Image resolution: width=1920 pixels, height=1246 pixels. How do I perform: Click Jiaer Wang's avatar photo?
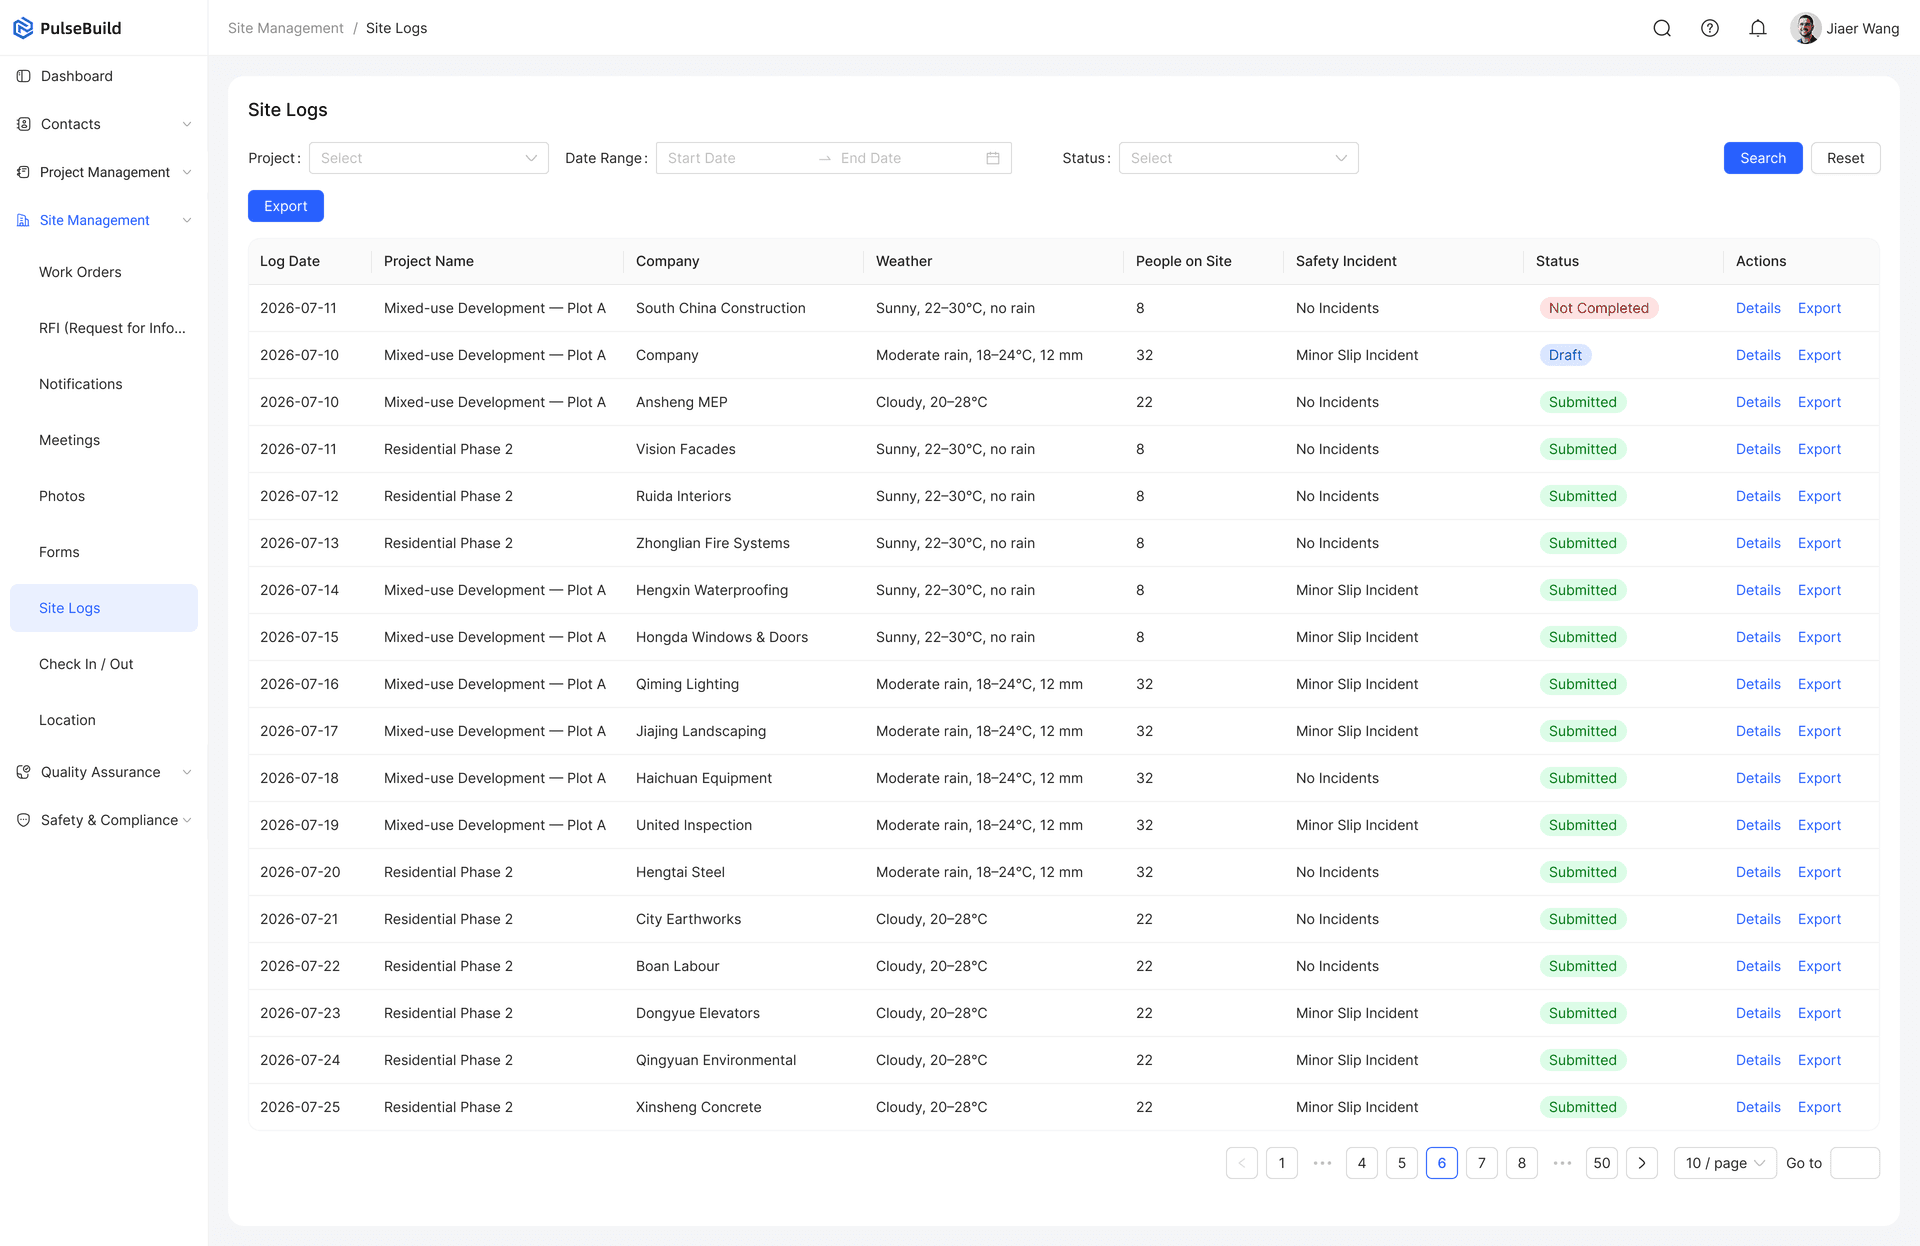[1805, 28]
